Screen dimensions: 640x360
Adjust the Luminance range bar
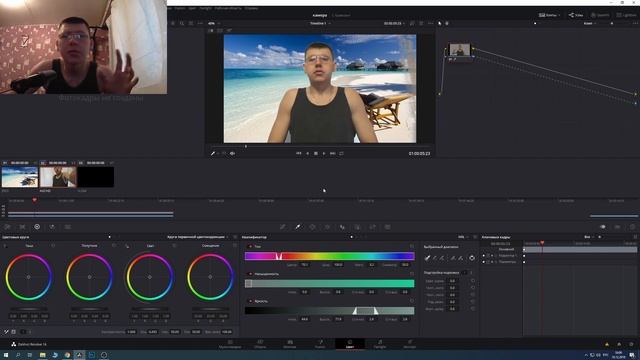[329, 311]
